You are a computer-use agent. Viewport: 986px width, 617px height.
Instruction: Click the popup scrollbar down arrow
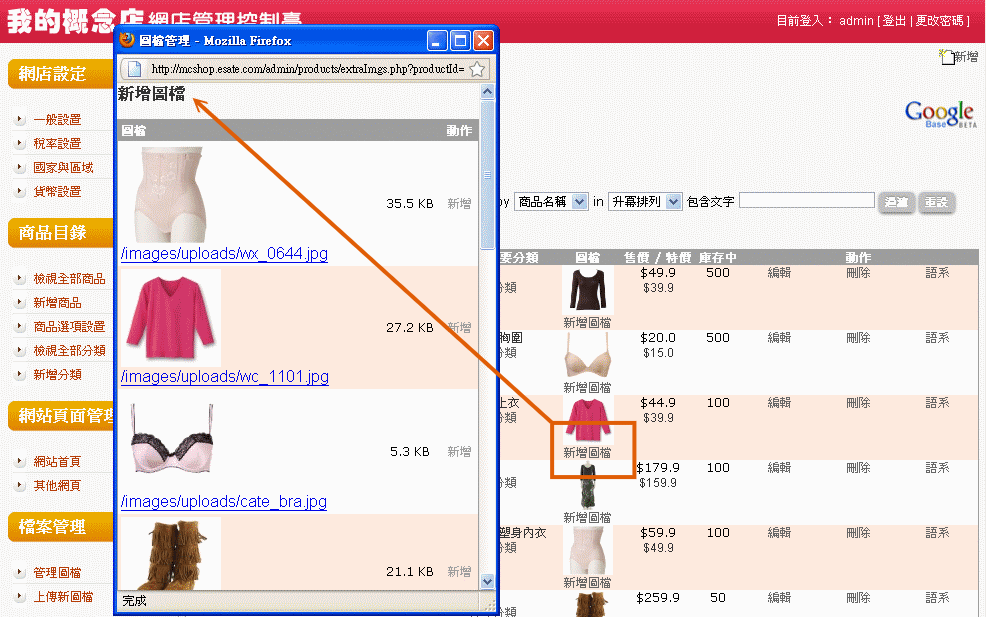[x=488, y=580]
